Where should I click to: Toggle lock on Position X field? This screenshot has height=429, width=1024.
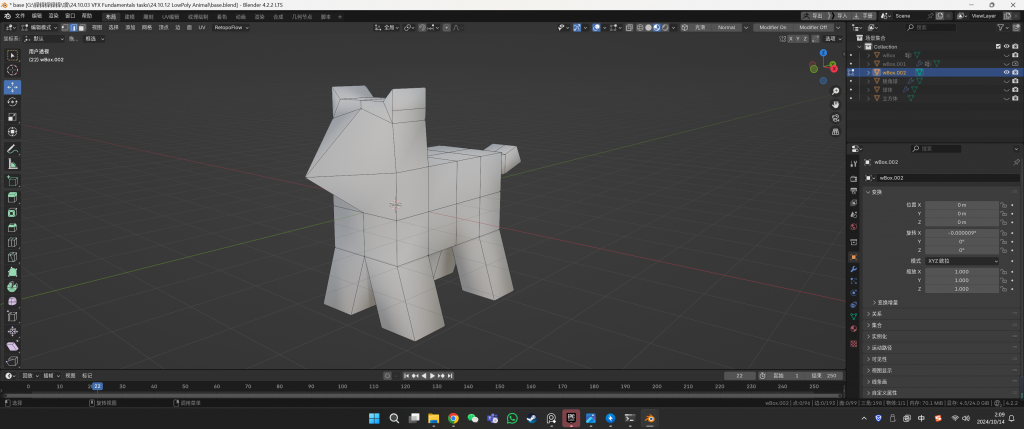pyautogui.click(x=1003, y=204)
